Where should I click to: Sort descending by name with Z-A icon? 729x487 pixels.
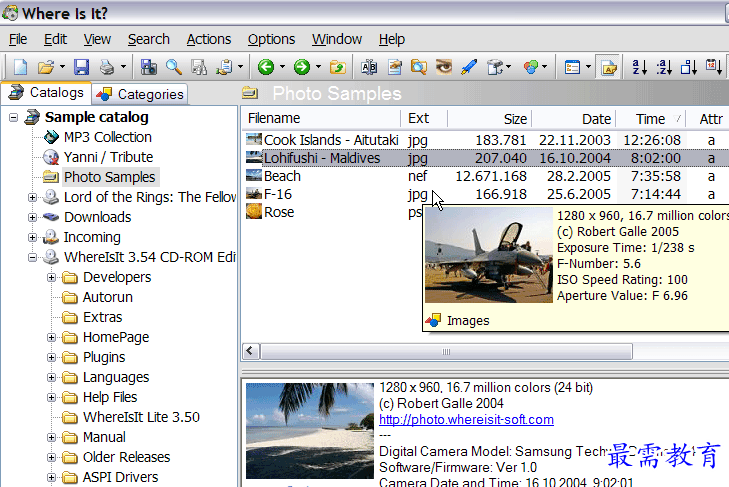click(640, 67)
